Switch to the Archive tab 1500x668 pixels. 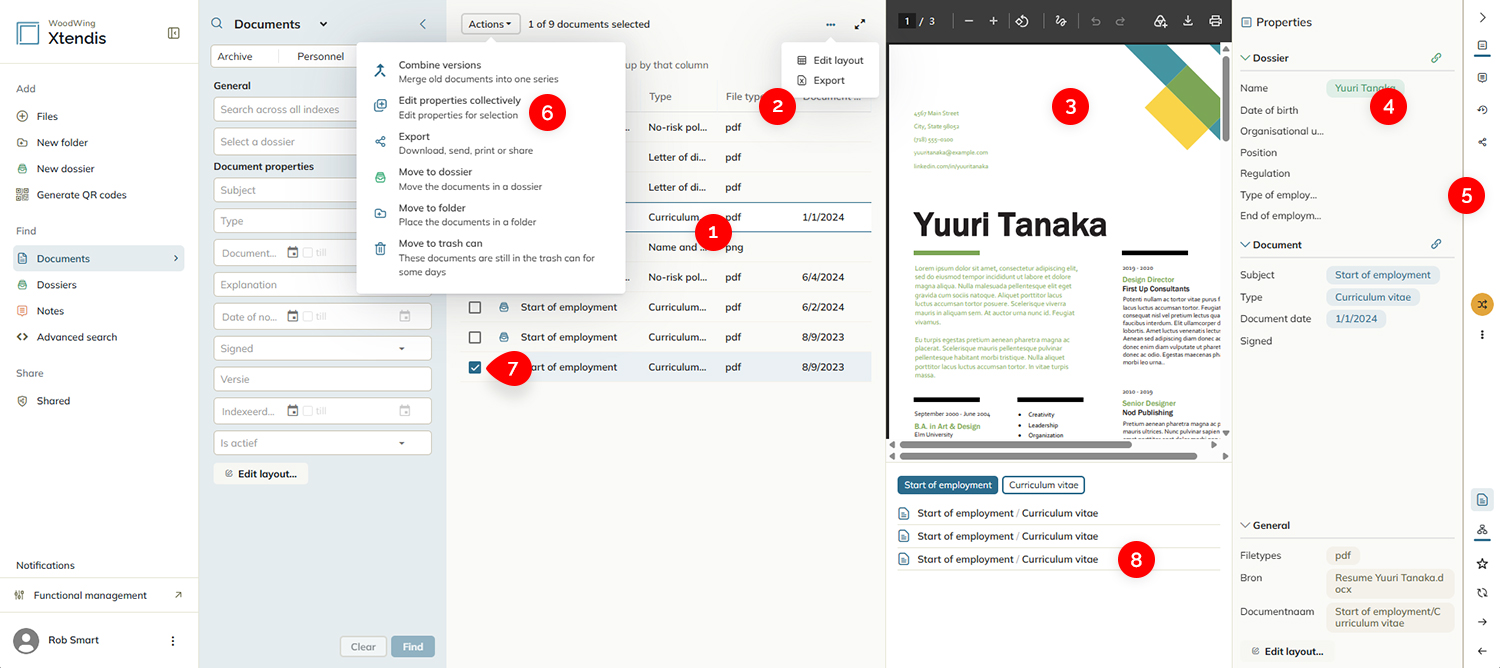pyautogui.click(x=235, y=56)
